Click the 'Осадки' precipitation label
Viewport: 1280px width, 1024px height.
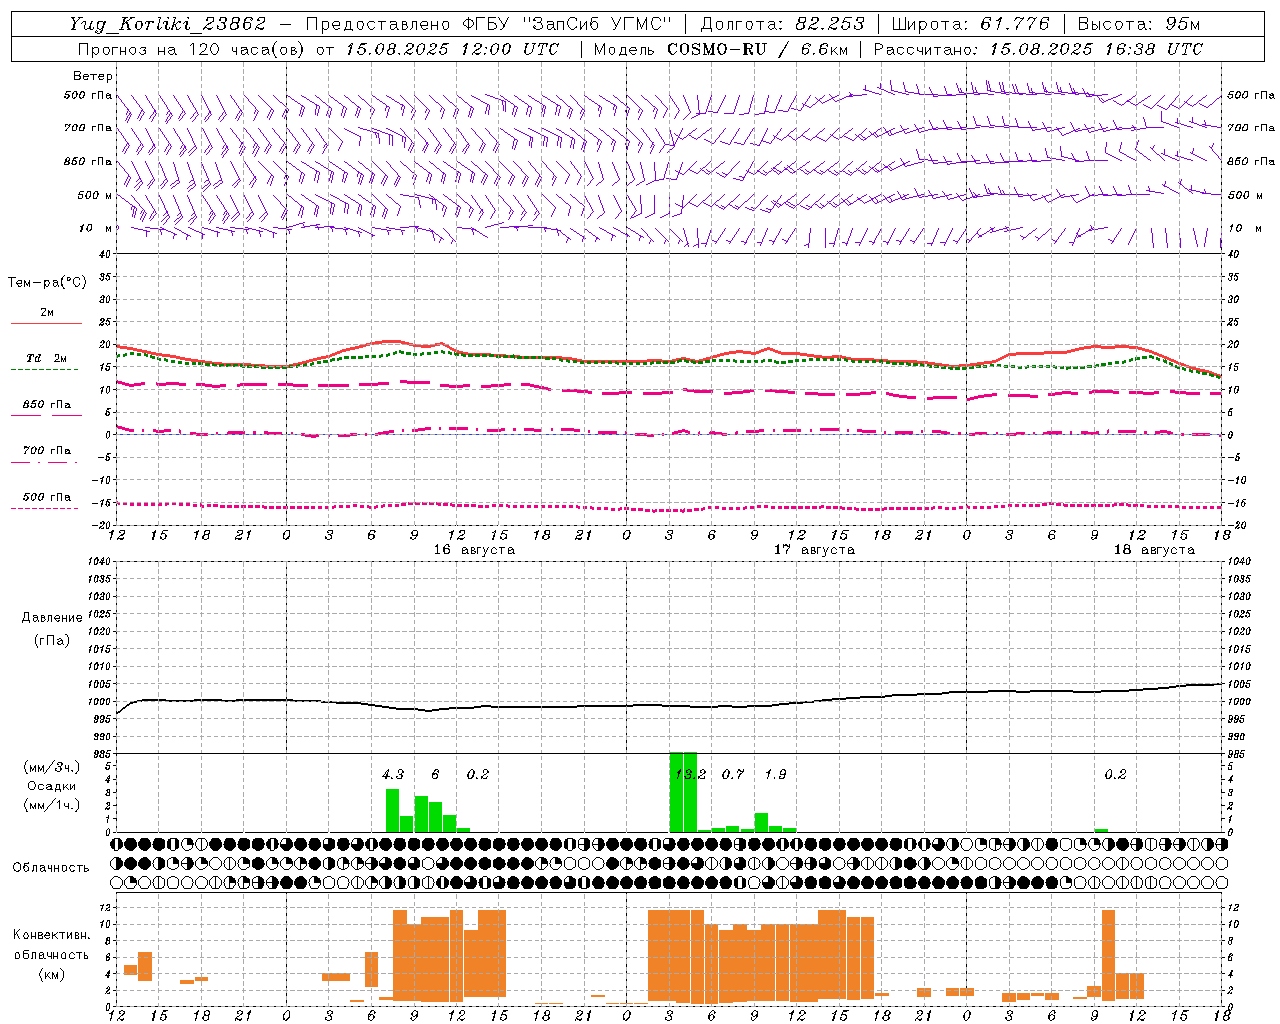[51, 786]
